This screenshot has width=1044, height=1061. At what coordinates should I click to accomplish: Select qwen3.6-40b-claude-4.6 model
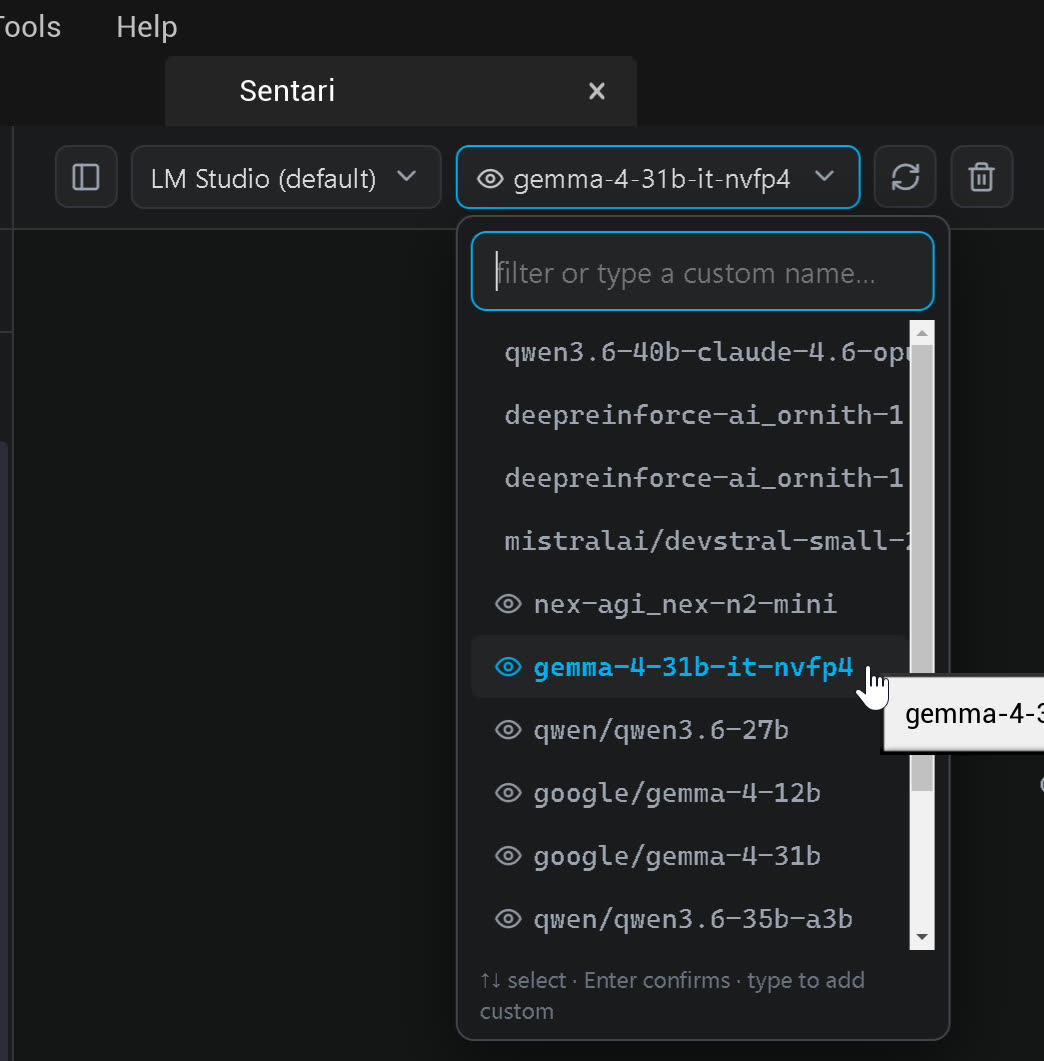690,352
